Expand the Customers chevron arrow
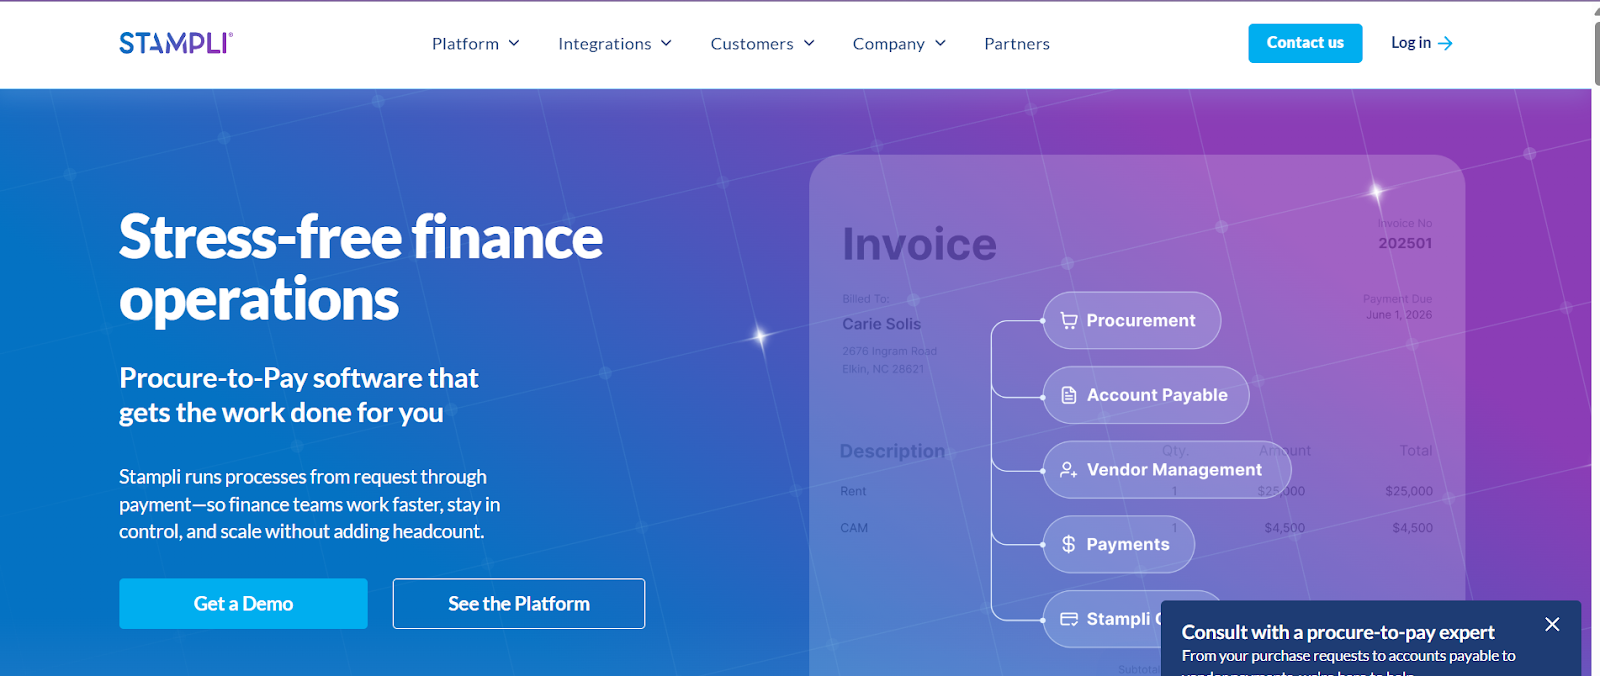Image resolution: width=1600 pixels, height=676 pixels. [x=809, y=43]
